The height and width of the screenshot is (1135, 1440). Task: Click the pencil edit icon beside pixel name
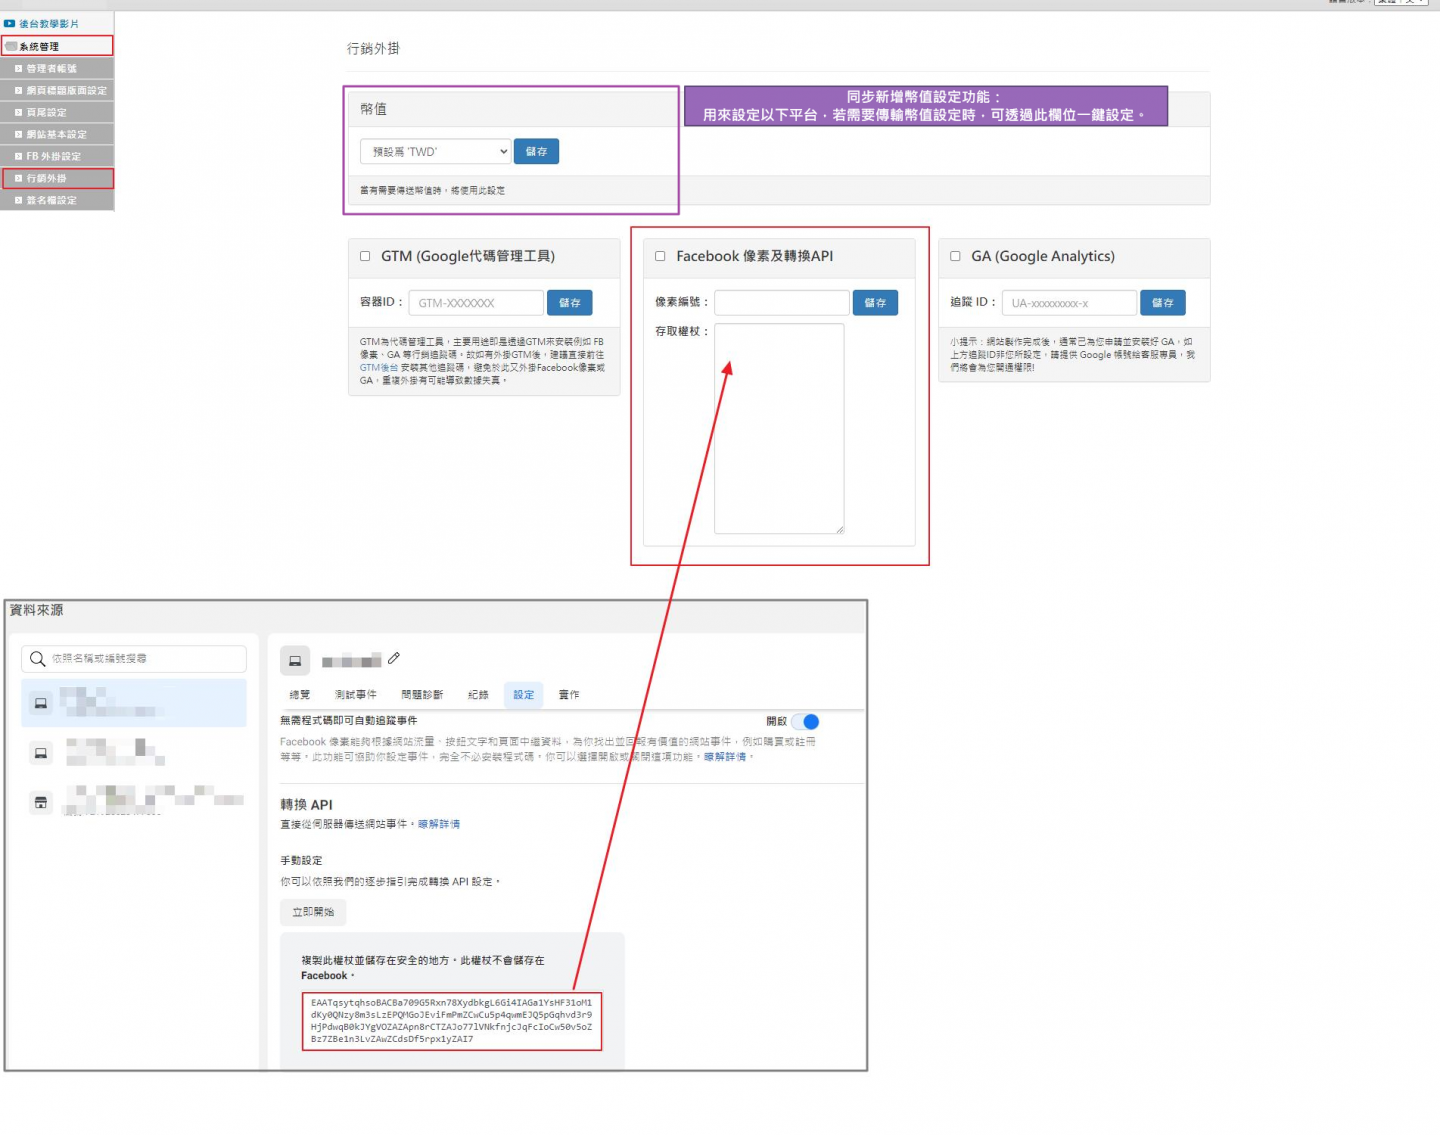[x=394, y=658]
